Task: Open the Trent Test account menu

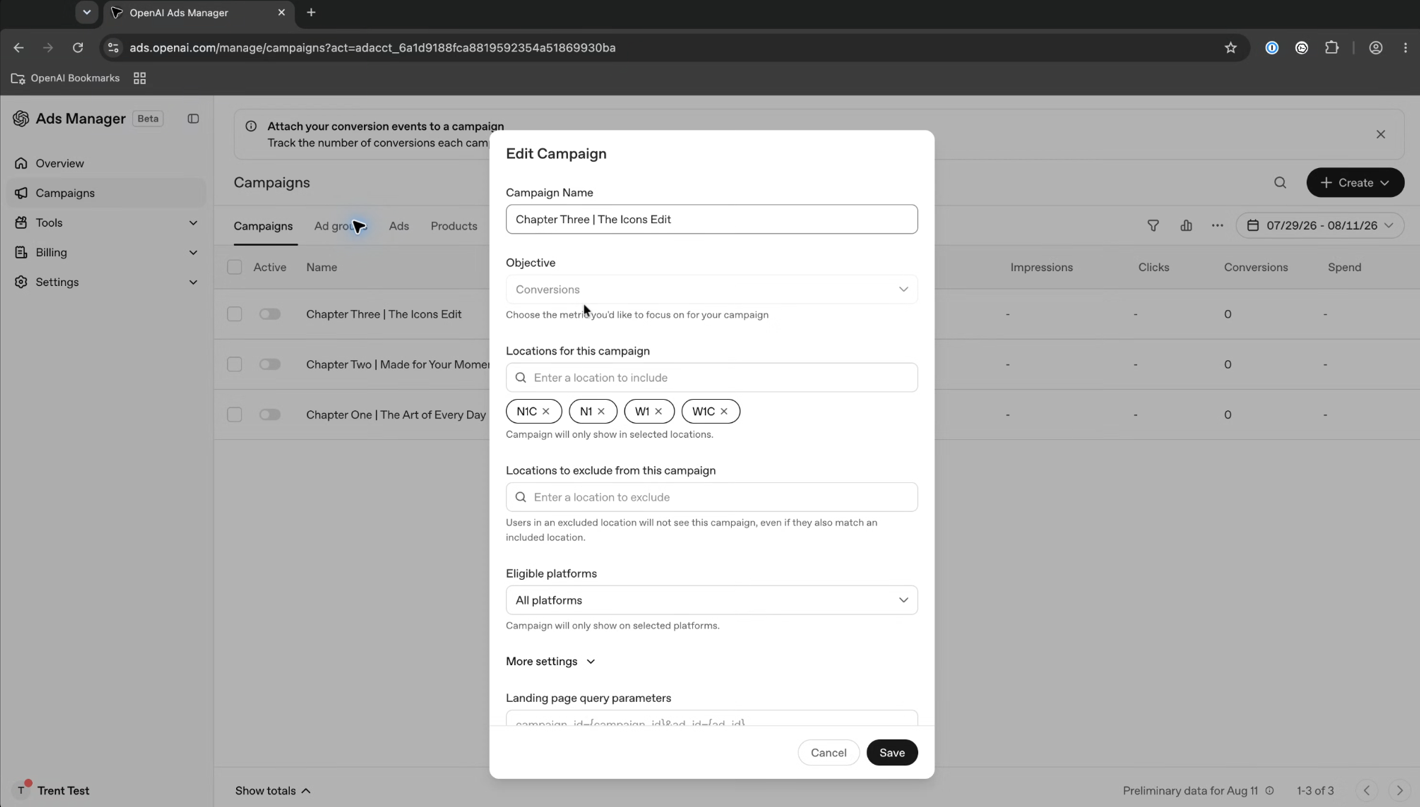Action: (x=52, y=791)
